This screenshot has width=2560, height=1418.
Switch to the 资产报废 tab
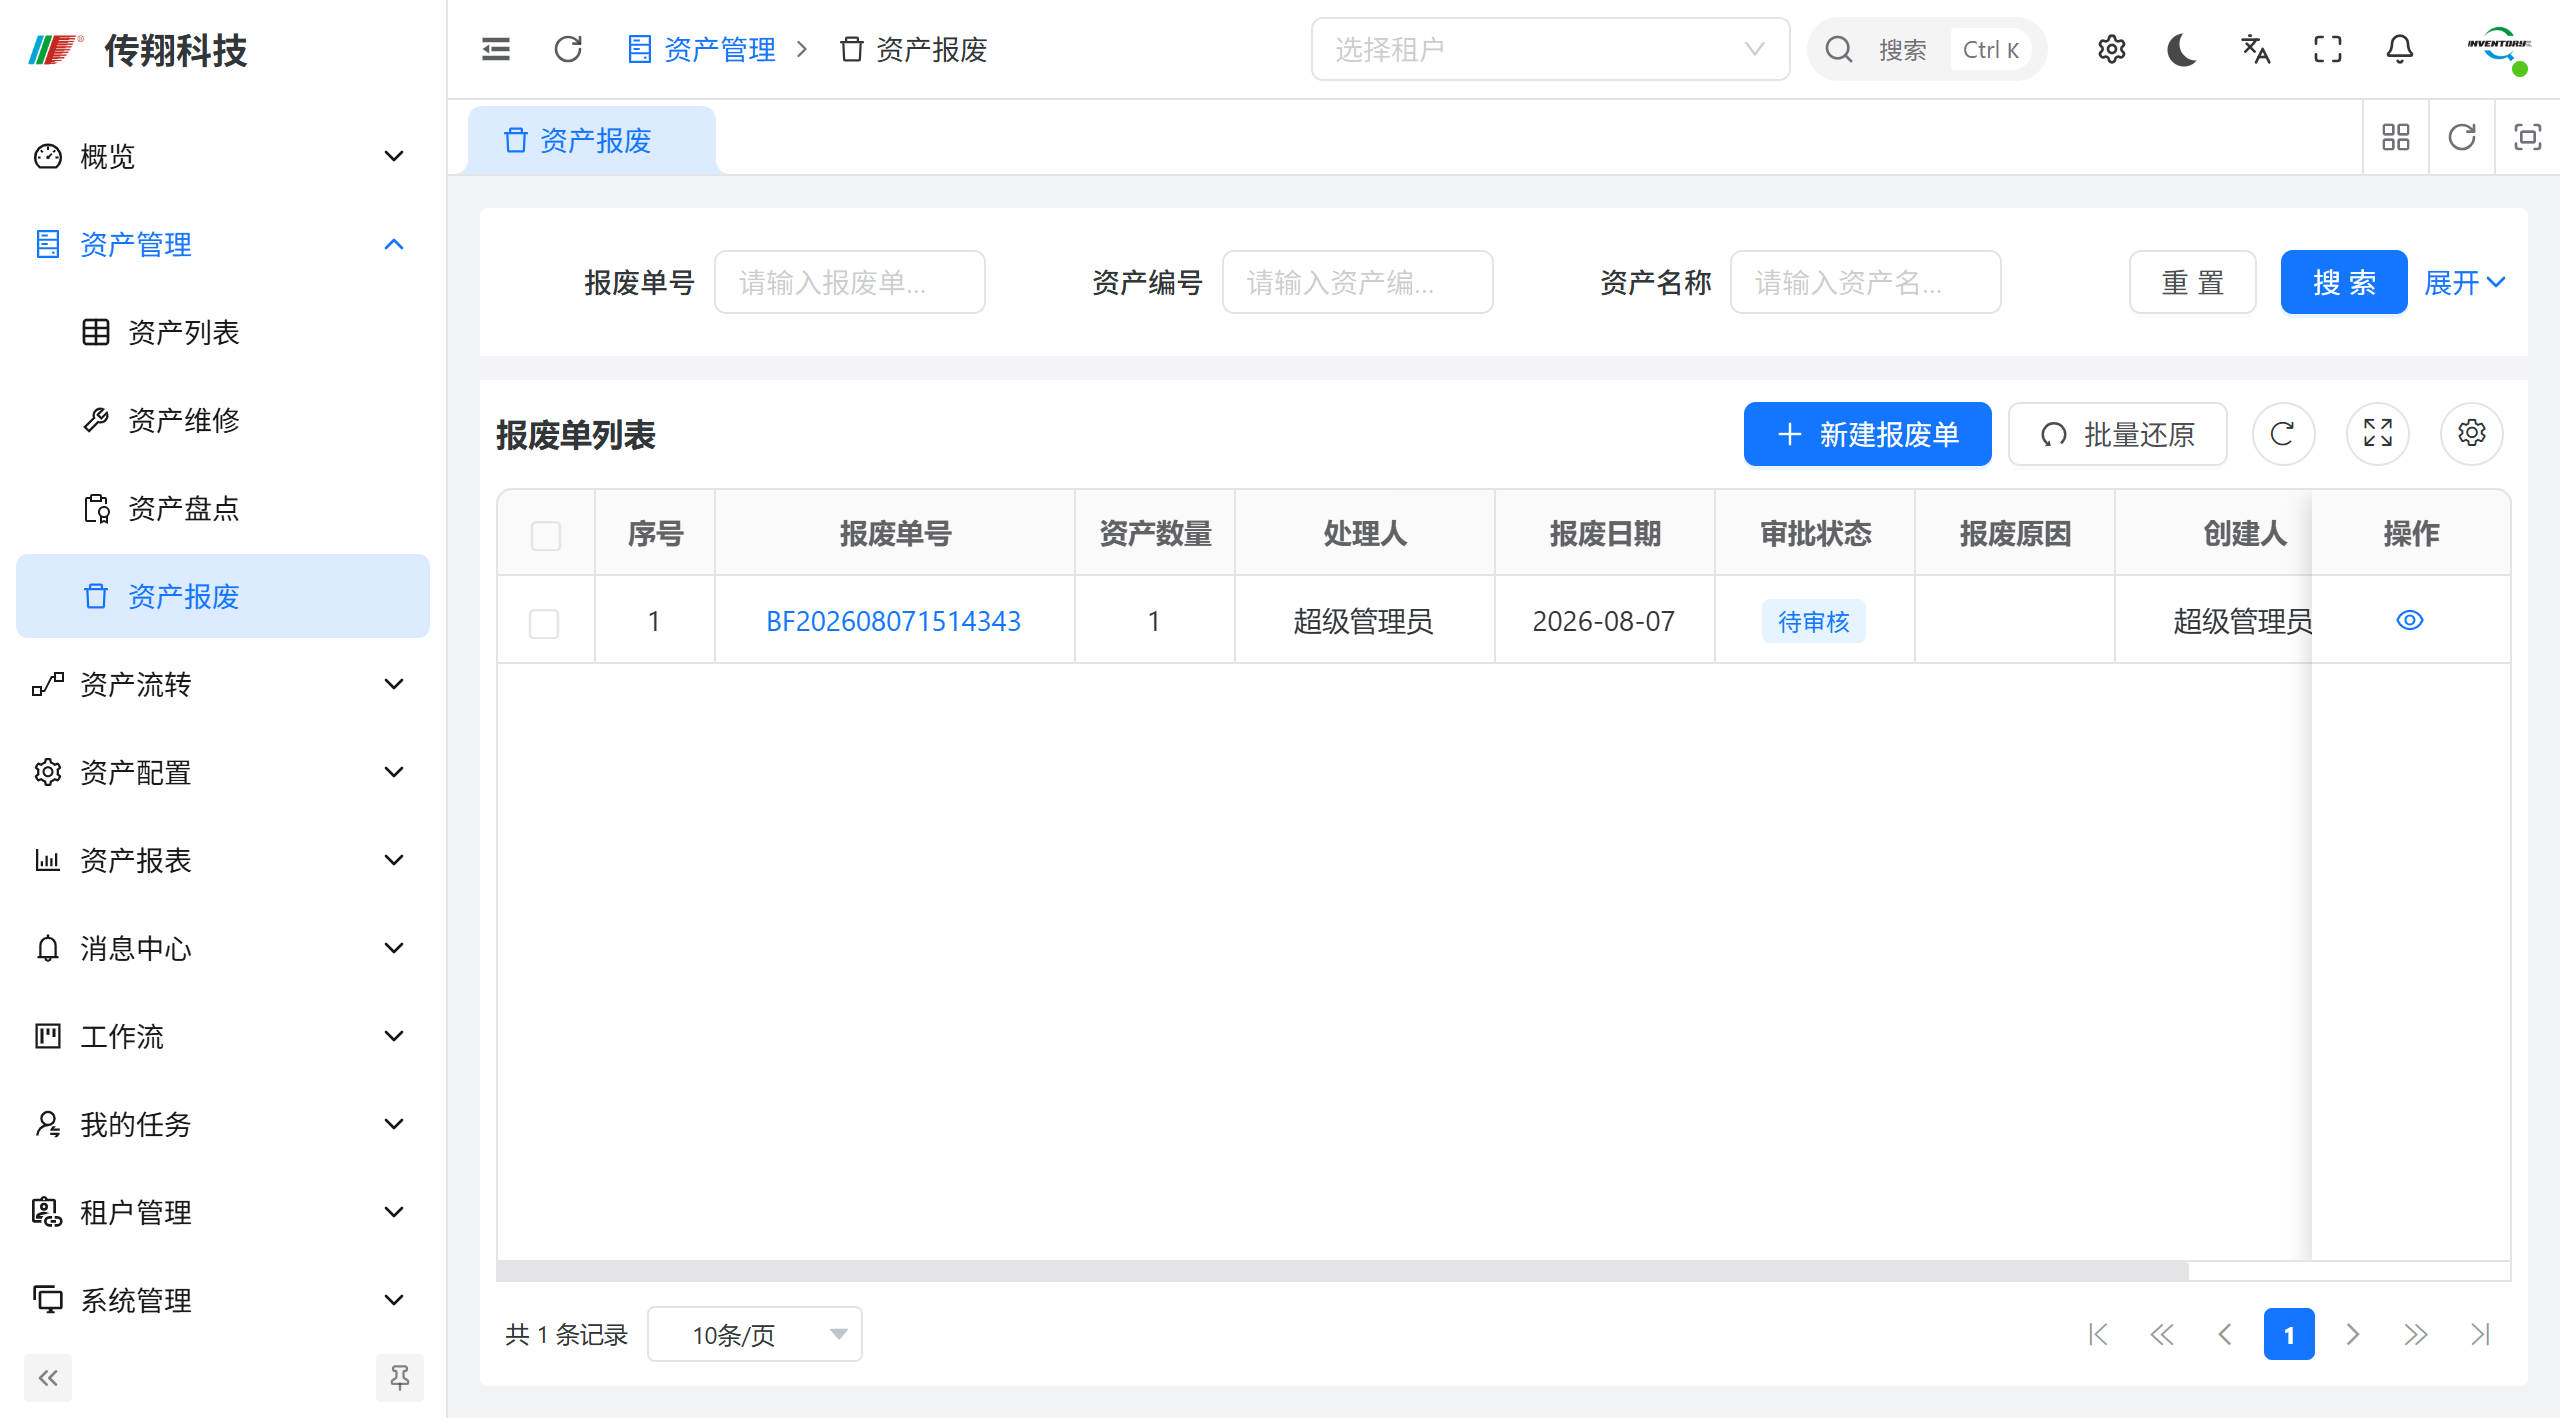click(591, 140)
